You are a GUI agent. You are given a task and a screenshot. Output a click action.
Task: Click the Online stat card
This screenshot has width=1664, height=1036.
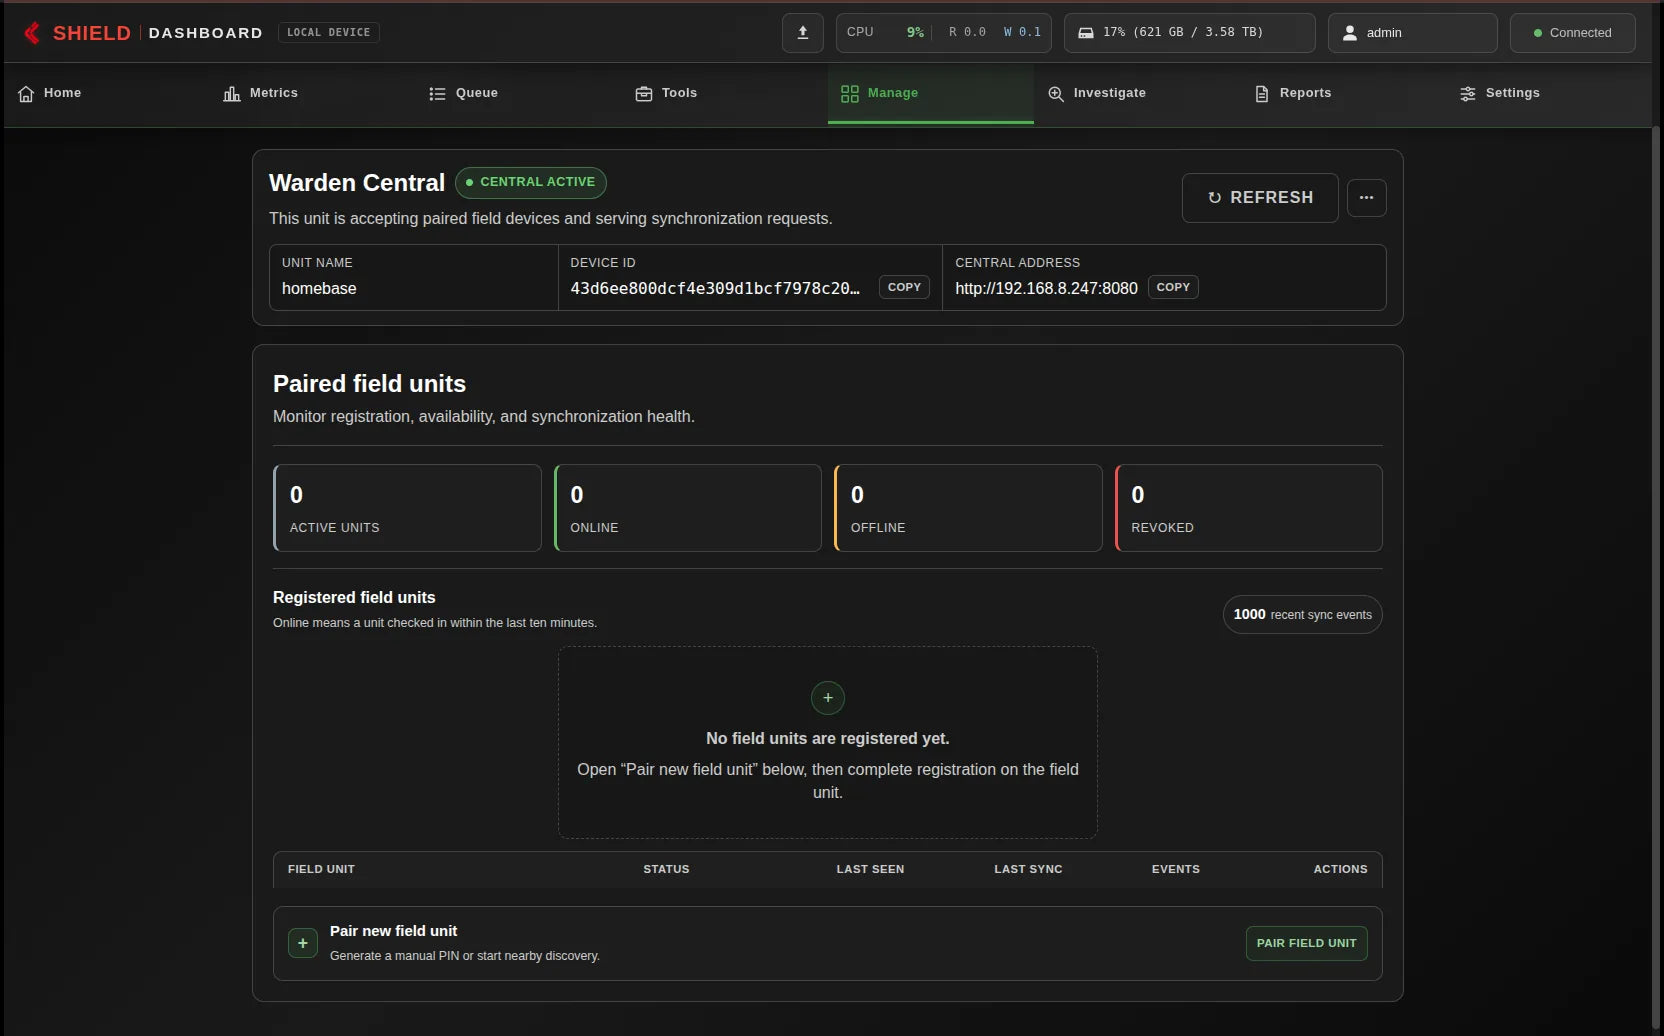[x=688, y=508]
